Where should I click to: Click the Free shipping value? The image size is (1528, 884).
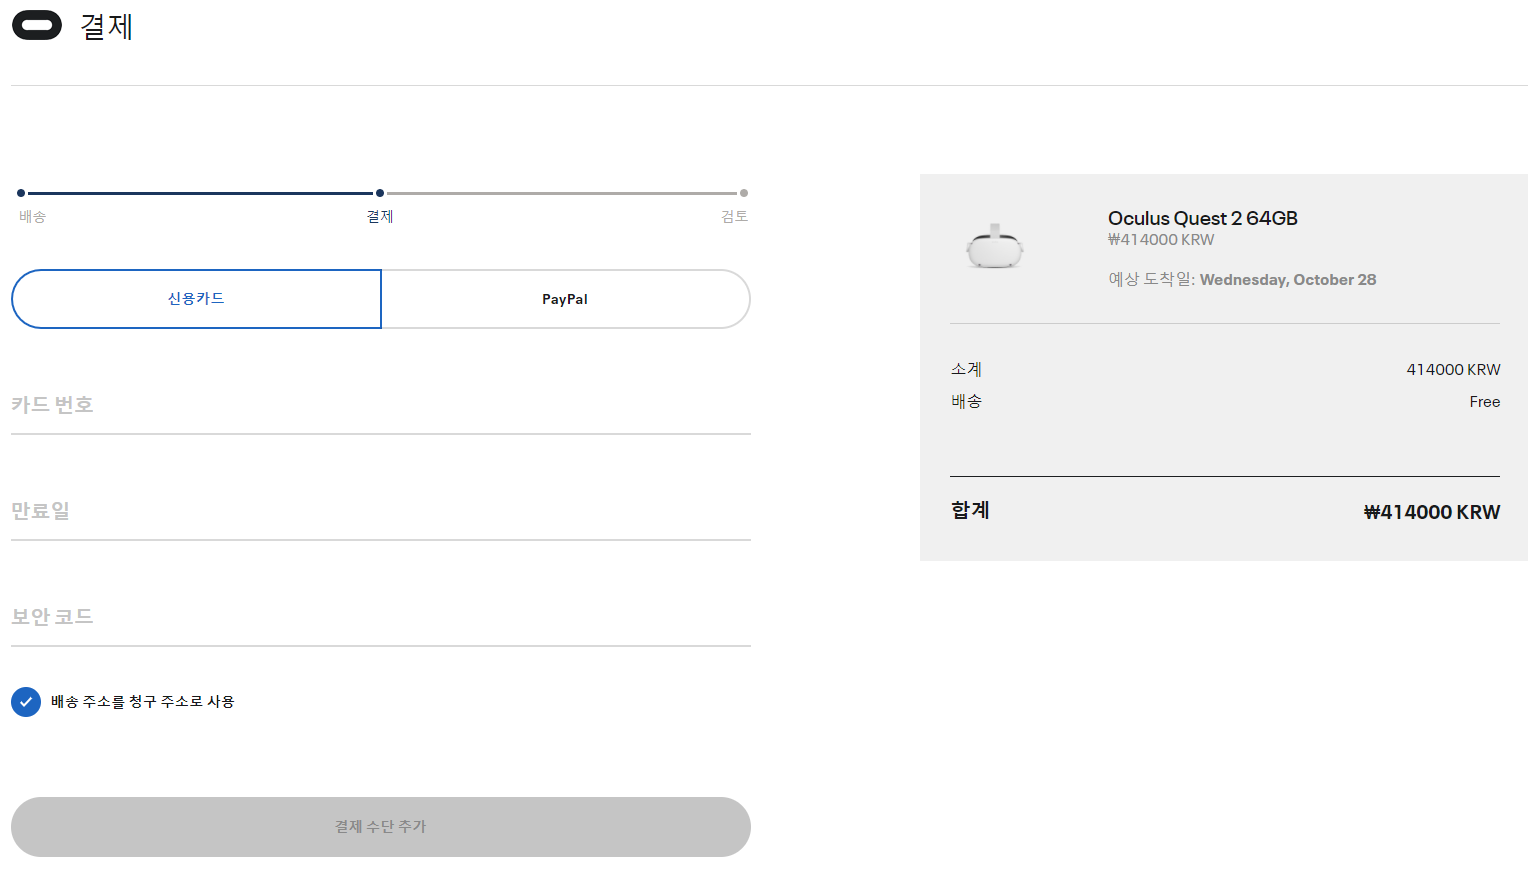1485,402
